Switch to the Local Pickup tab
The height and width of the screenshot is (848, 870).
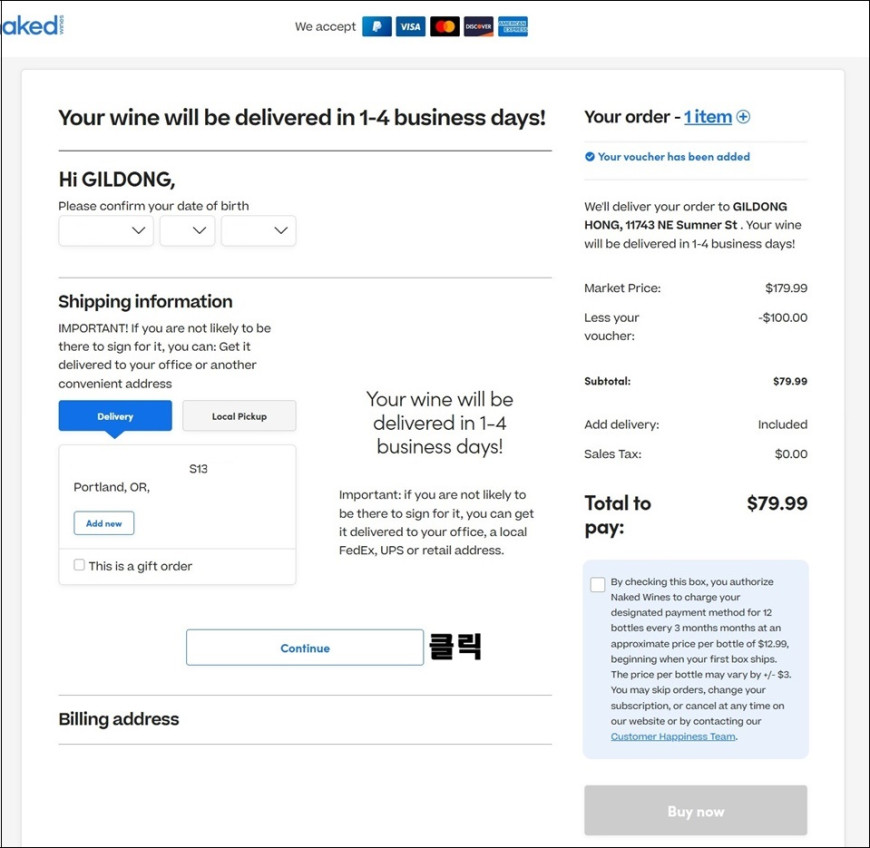point(239,416)
